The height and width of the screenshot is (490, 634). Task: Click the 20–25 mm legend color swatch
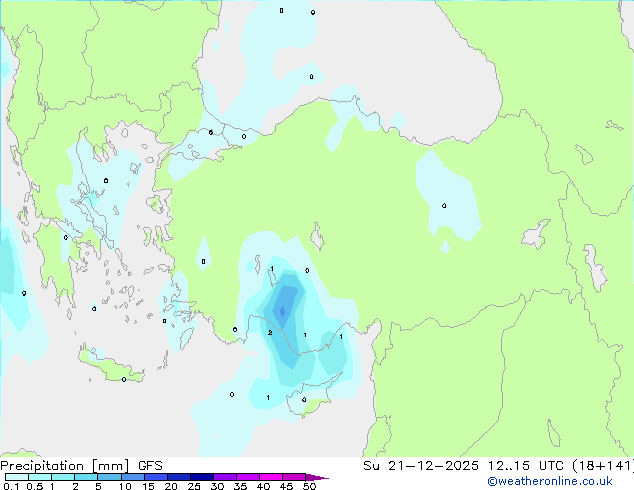pyautogui.click(x=179, y=477)
